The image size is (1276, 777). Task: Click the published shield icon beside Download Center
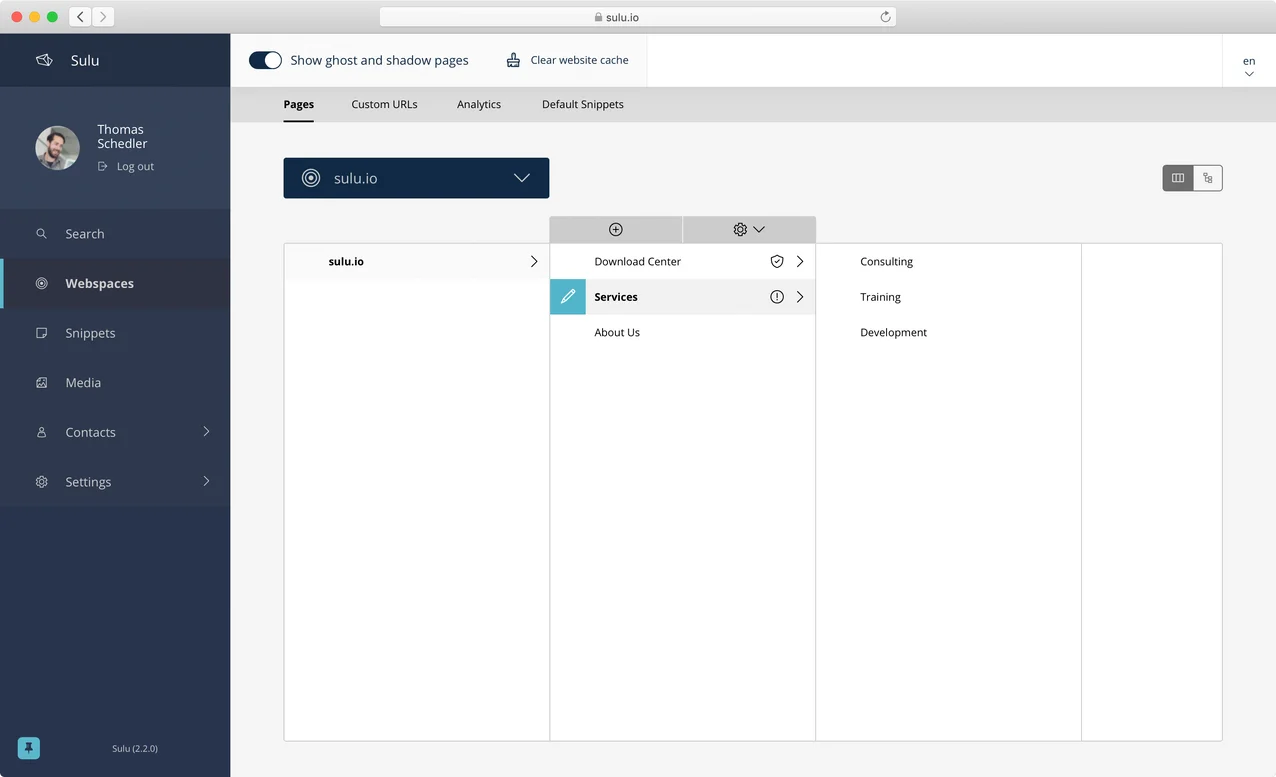(777, 261)
